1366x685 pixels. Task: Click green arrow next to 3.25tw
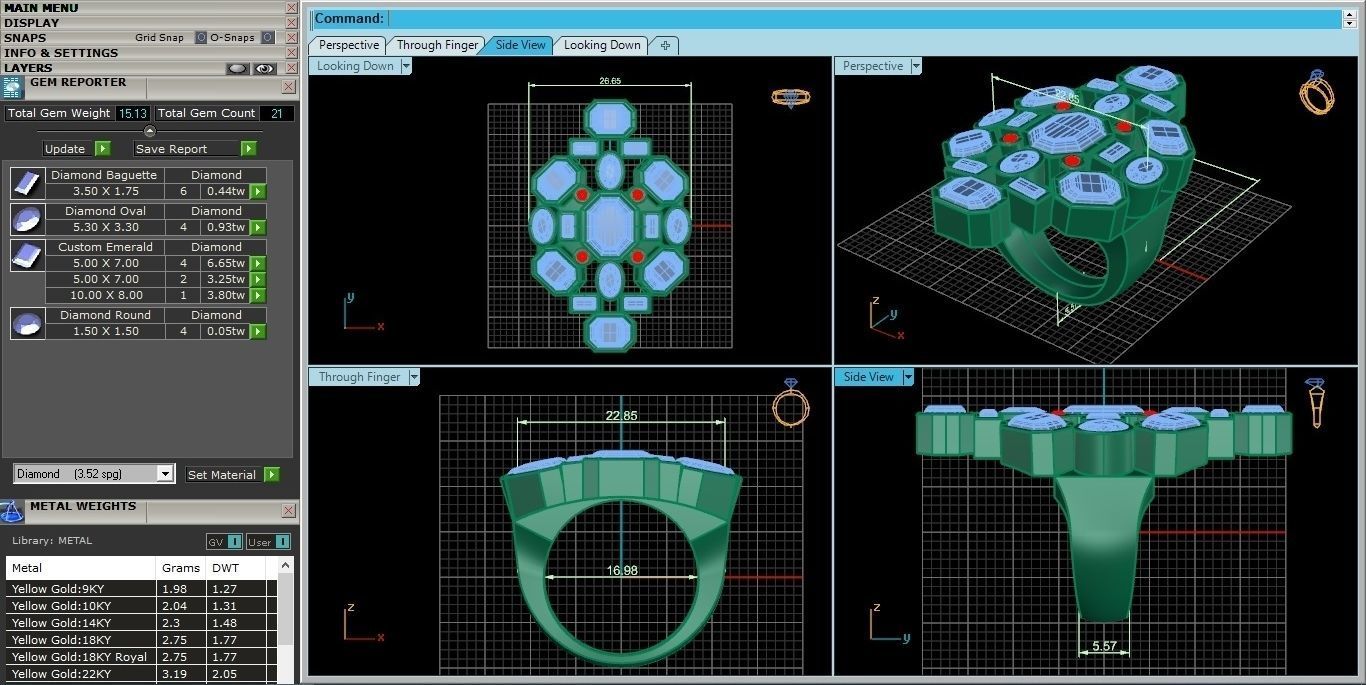258,279
